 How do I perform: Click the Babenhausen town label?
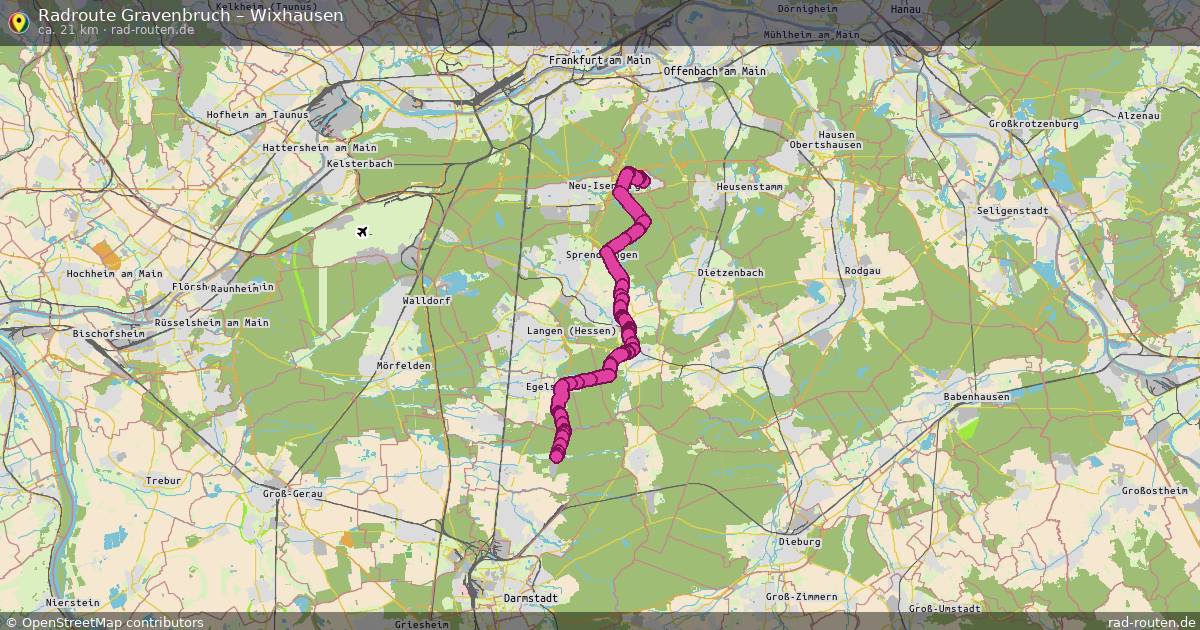click(977, 397)
